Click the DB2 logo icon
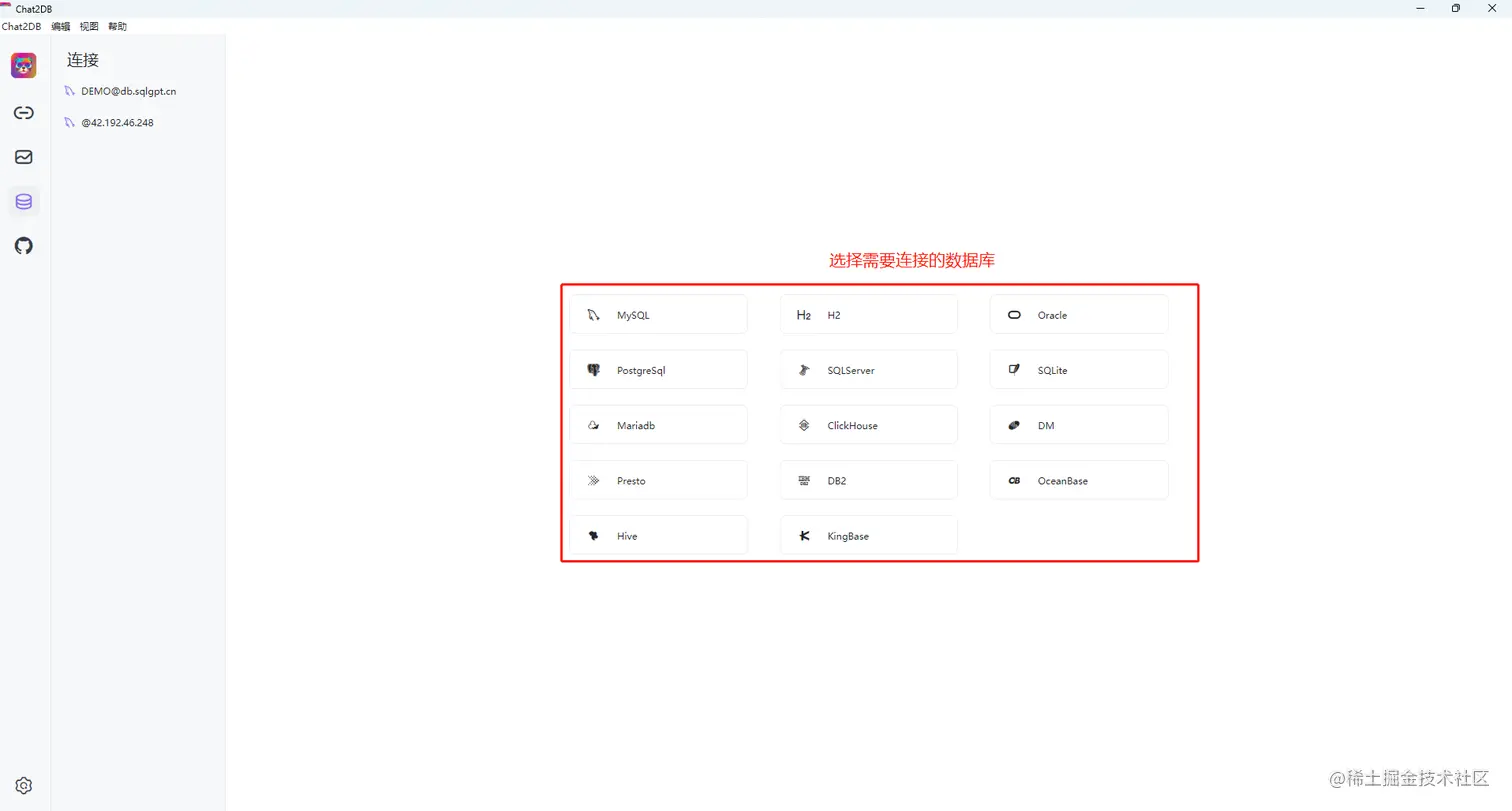 click(804, 481)
